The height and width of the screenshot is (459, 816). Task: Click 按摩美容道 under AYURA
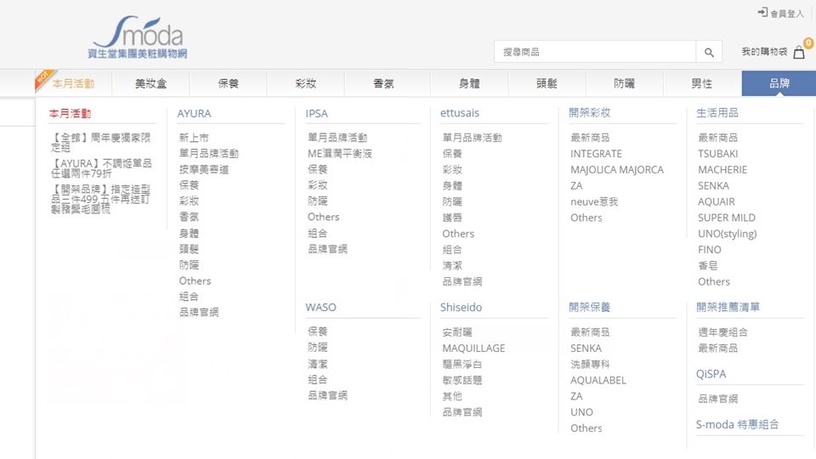tap(204, 169)
